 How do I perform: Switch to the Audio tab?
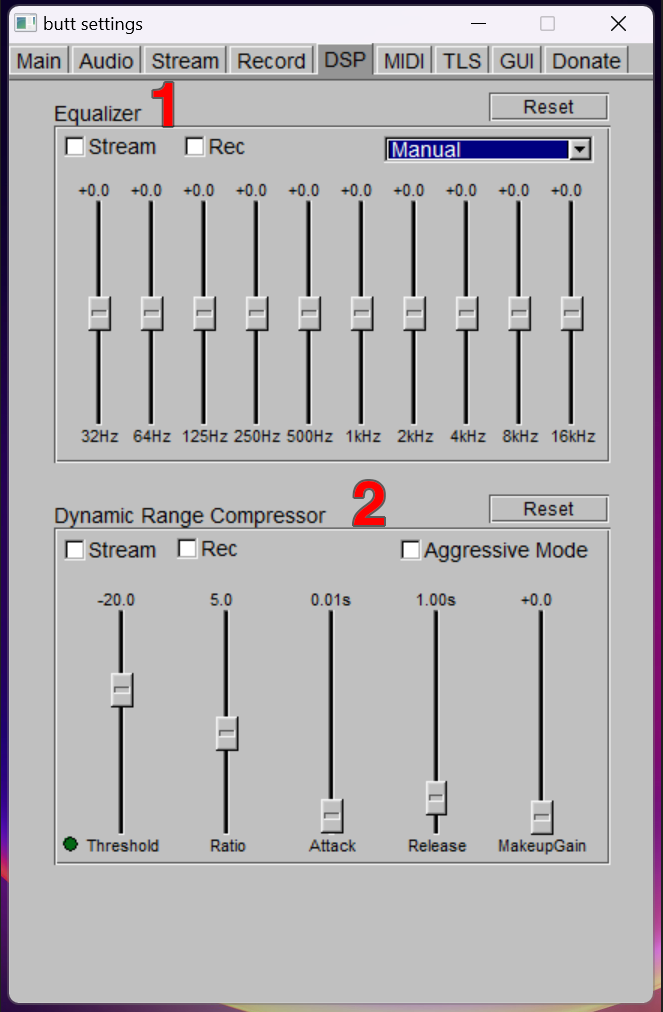coord(106,61)
